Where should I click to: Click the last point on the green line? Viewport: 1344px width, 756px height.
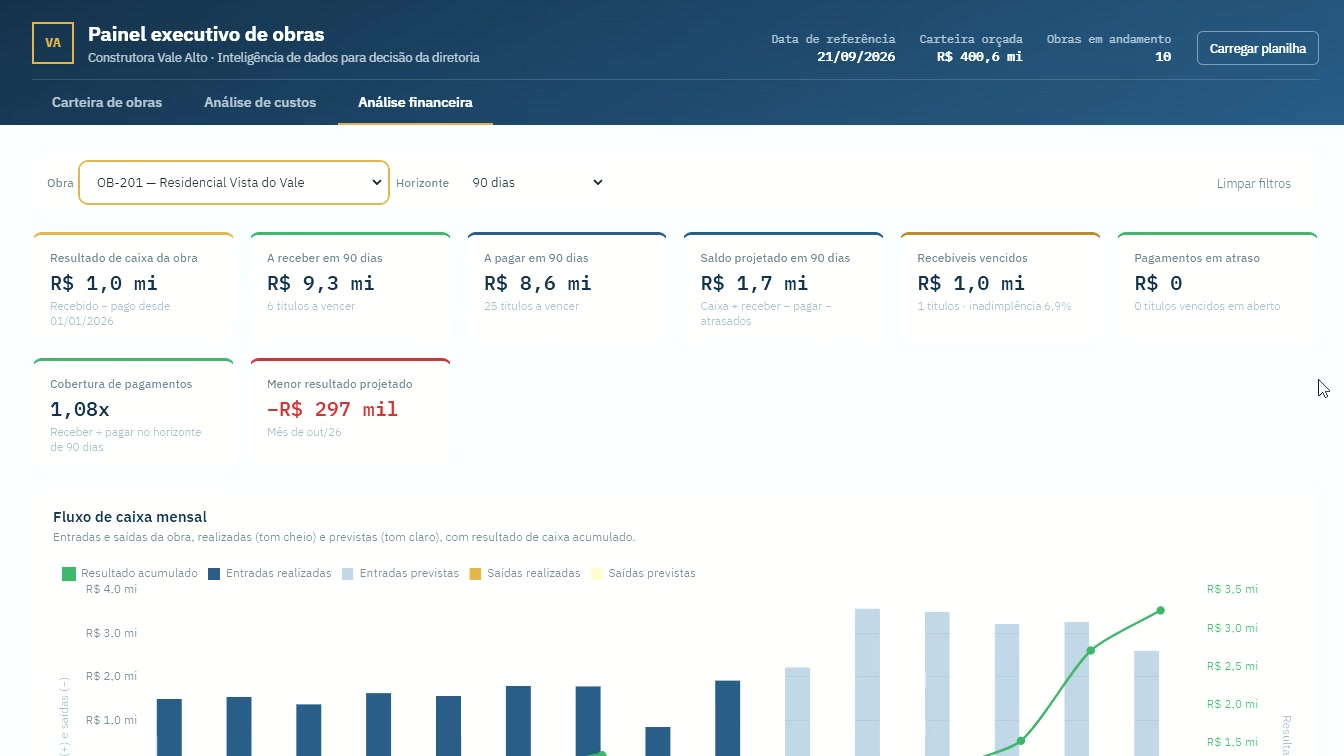pyautogui.click(x=1161, y=610)
